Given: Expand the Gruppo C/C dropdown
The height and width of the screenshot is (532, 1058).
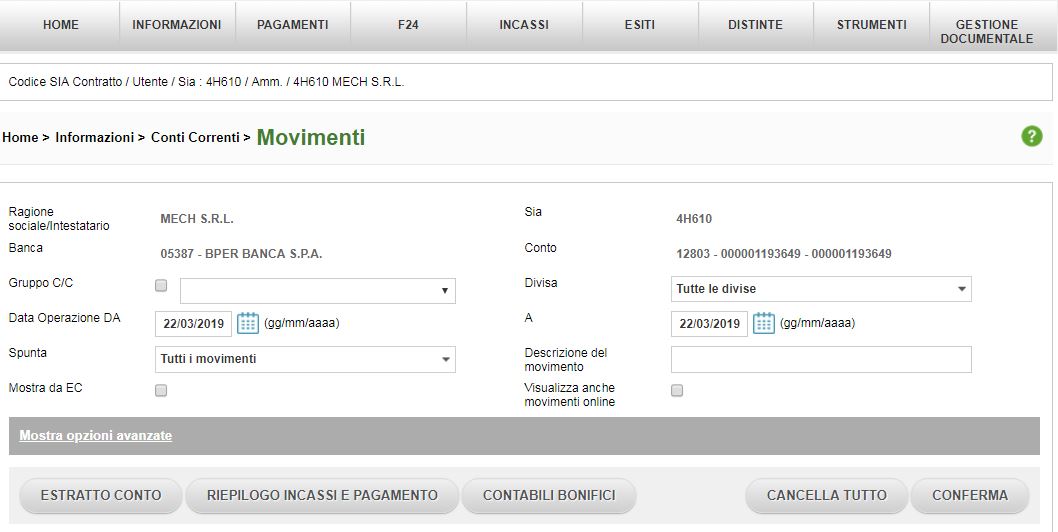Looking at the screenshot, I should click(x=317, y=291).
